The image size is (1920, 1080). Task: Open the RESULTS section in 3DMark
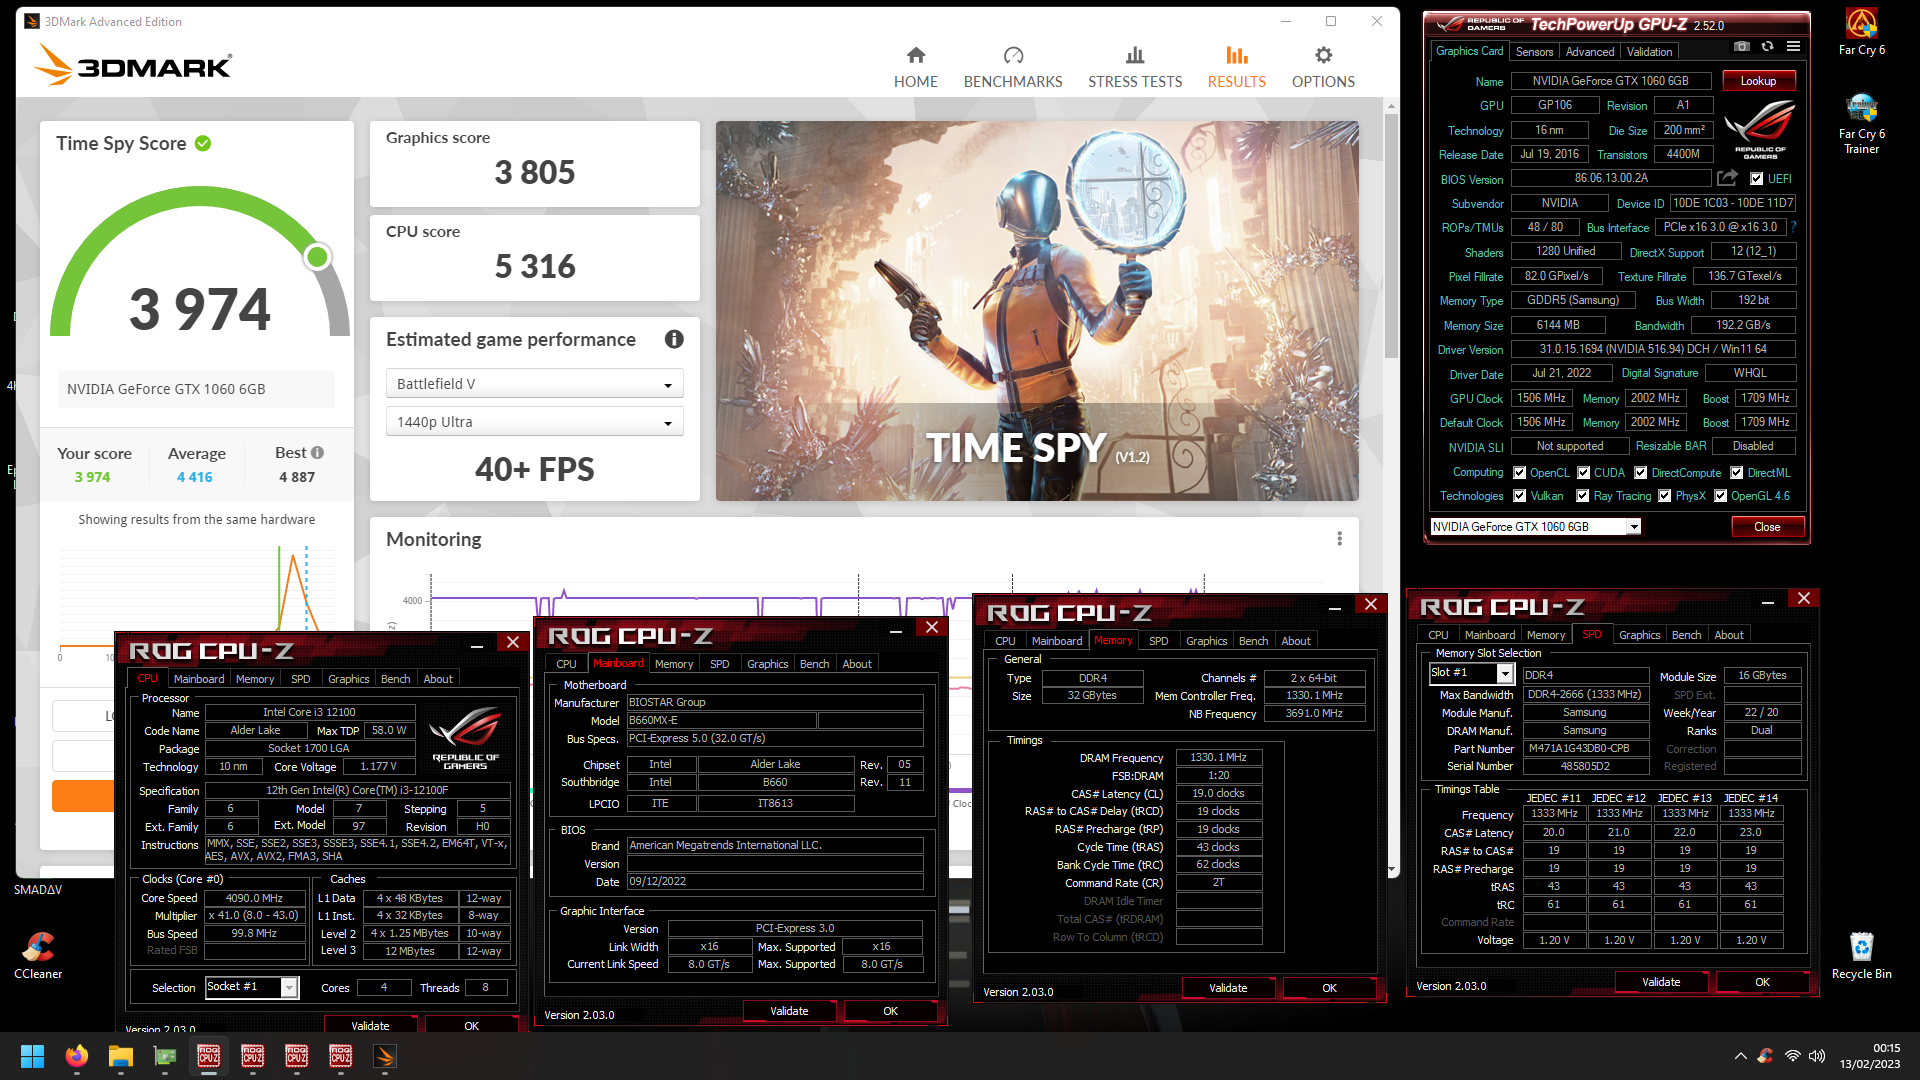pyautogui.click(x=1237, y=67)
